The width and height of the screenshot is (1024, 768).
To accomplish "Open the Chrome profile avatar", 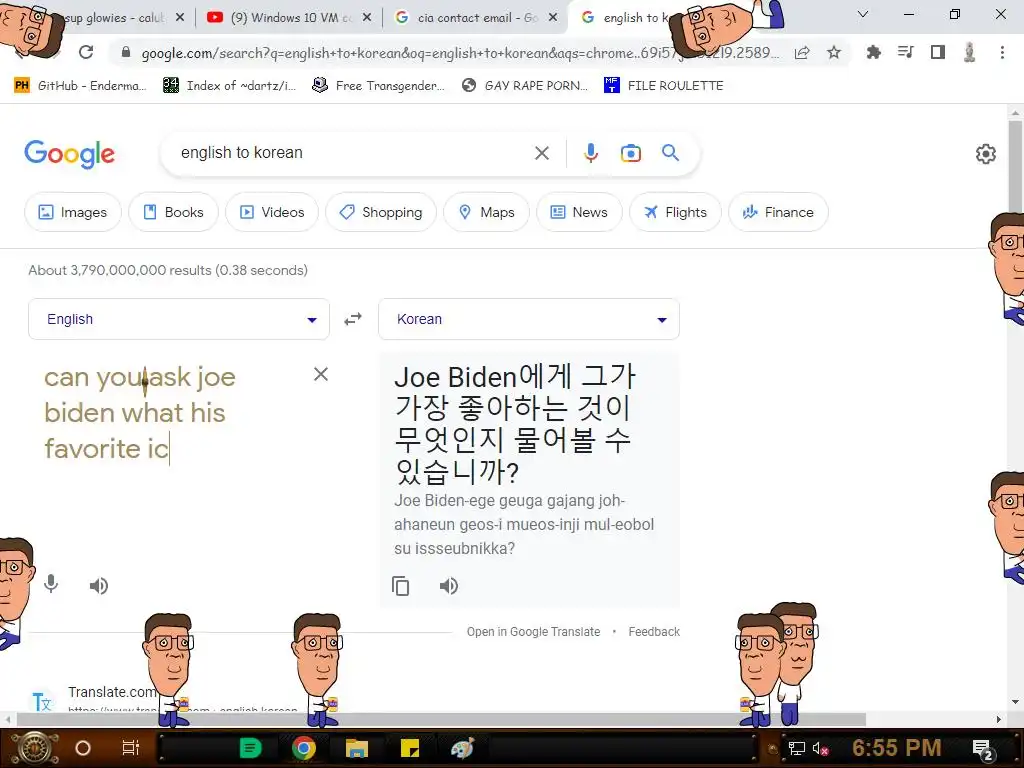I will pos(970,52).
